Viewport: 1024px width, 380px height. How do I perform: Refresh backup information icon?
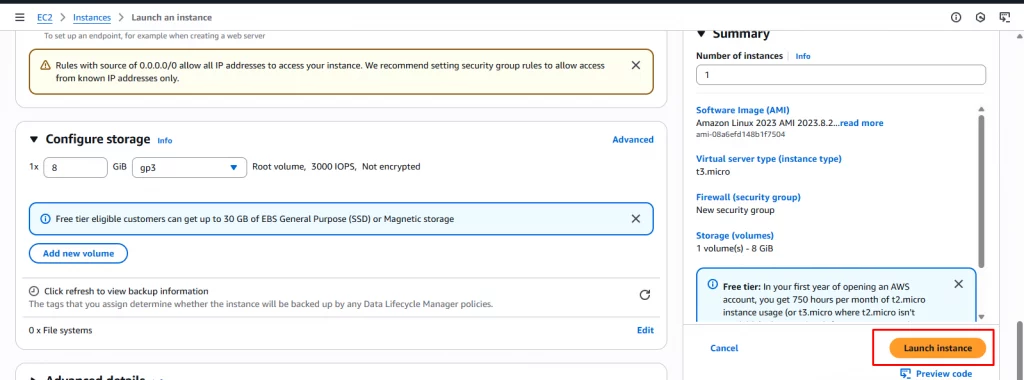[645, 295]
